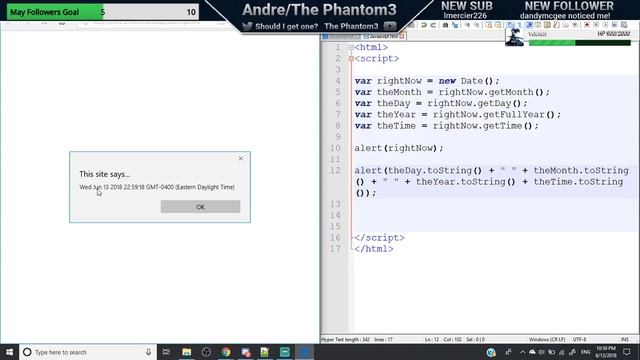
Task: Click the 'UTF-8' encoding status entry
Action: coord(580,339)
